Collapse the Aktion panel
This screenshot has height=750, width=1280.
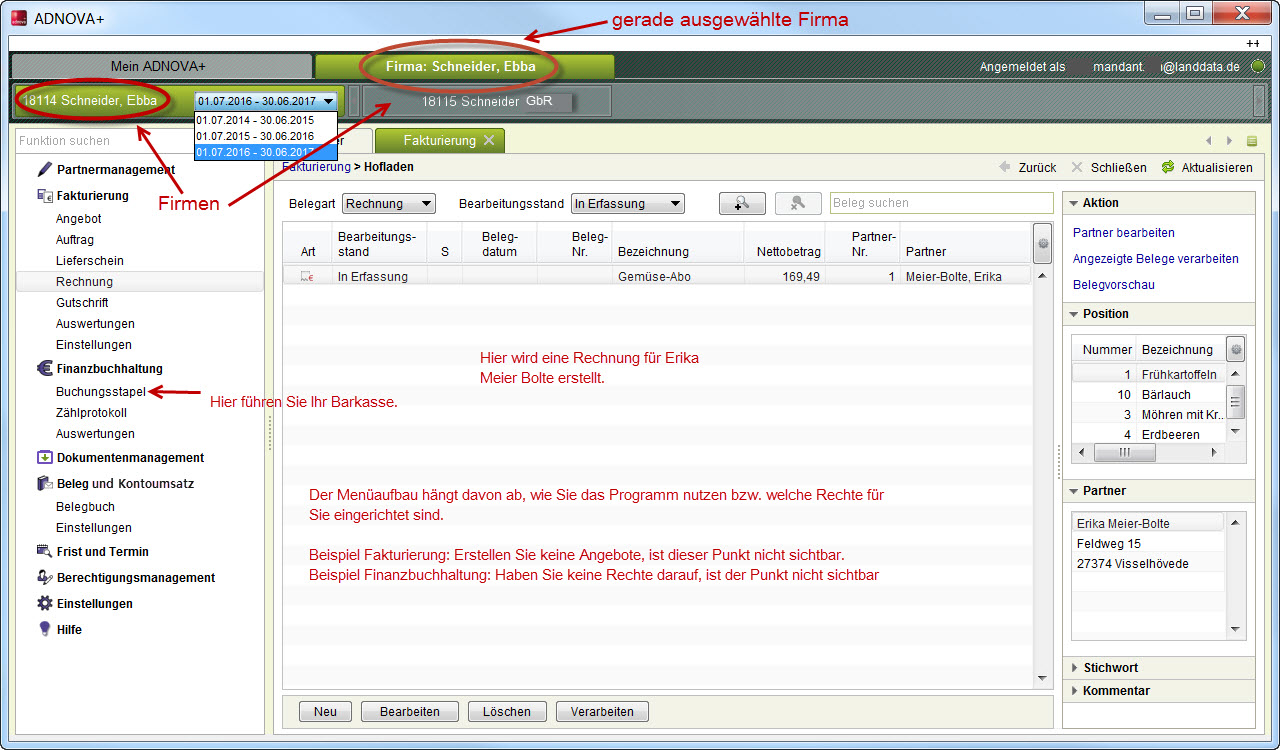tap(1074, 203)
